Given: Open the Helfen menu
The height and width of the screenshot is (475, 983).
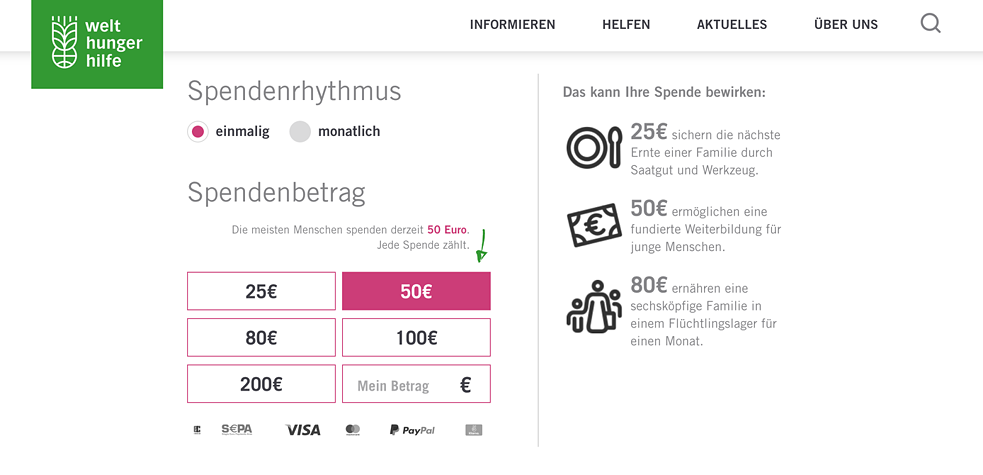Looking at the screenshot, I should 626,25.
